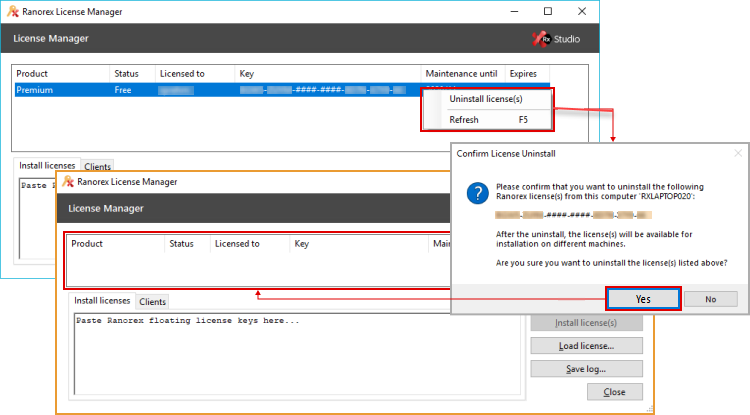This screenshot has width=750, height=415.
Task: Click the Ranorex icon in front License Manager title bar
Action: [x=68, y=182]
